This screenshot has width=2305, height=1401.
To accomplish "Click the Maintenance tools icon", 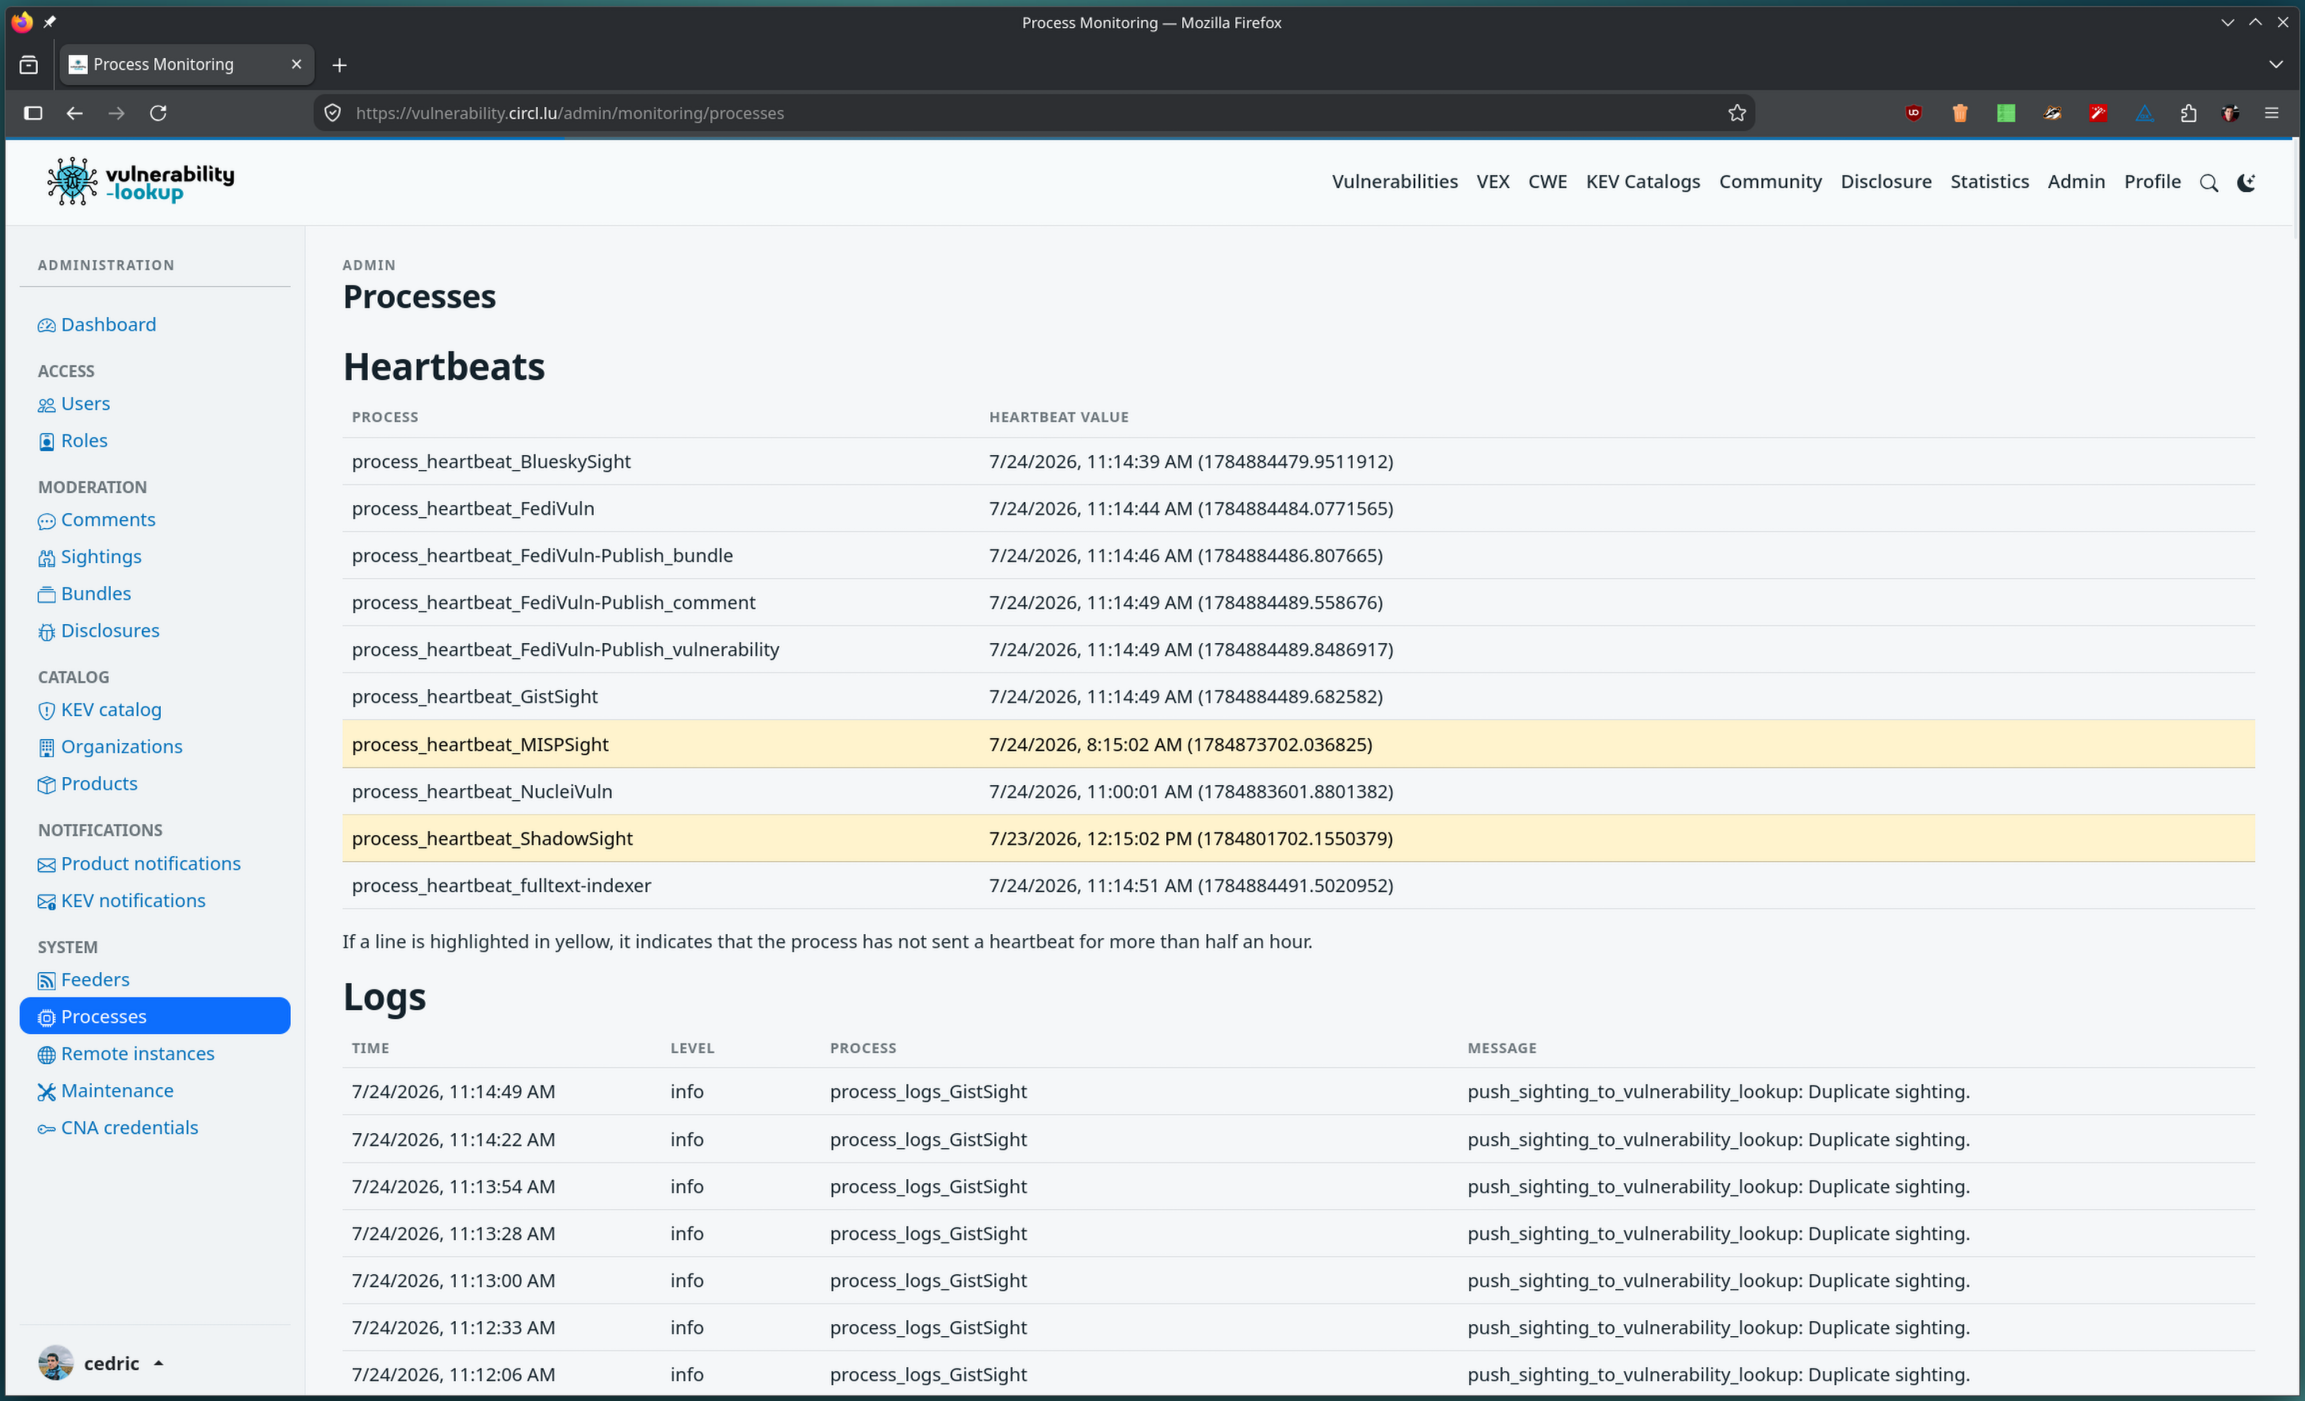I will (46, 1092).
